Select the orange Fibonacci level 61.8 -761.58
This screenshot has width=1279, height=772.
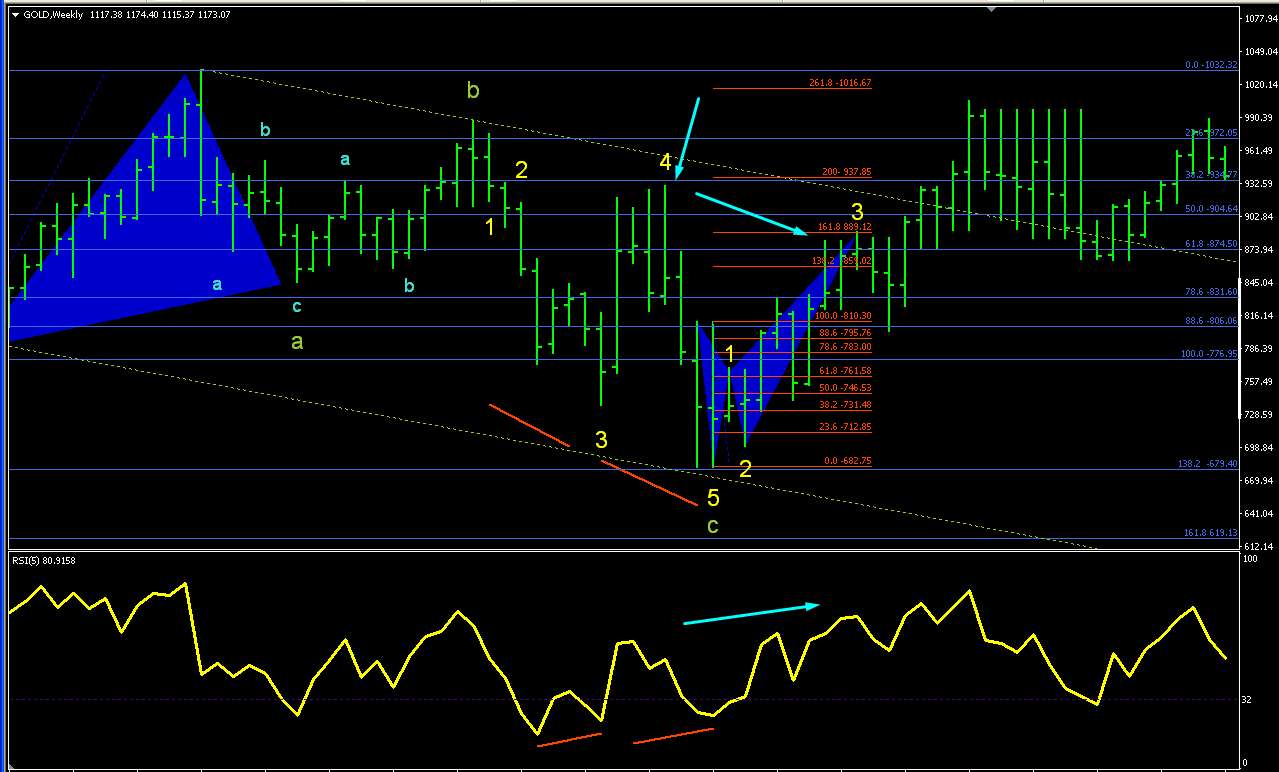tap(845, 371)
